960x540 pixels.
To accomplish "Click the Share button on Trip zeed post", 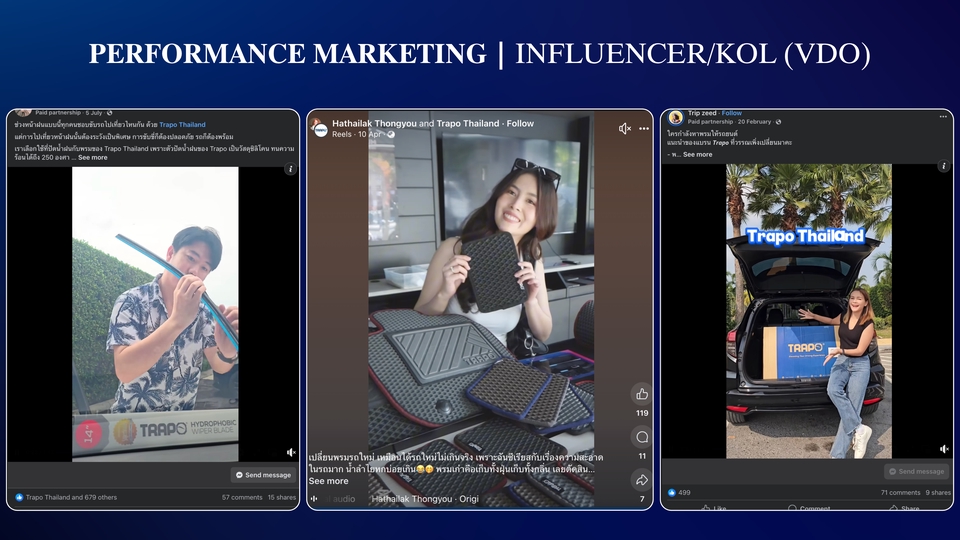I will [x=904, y=508].
